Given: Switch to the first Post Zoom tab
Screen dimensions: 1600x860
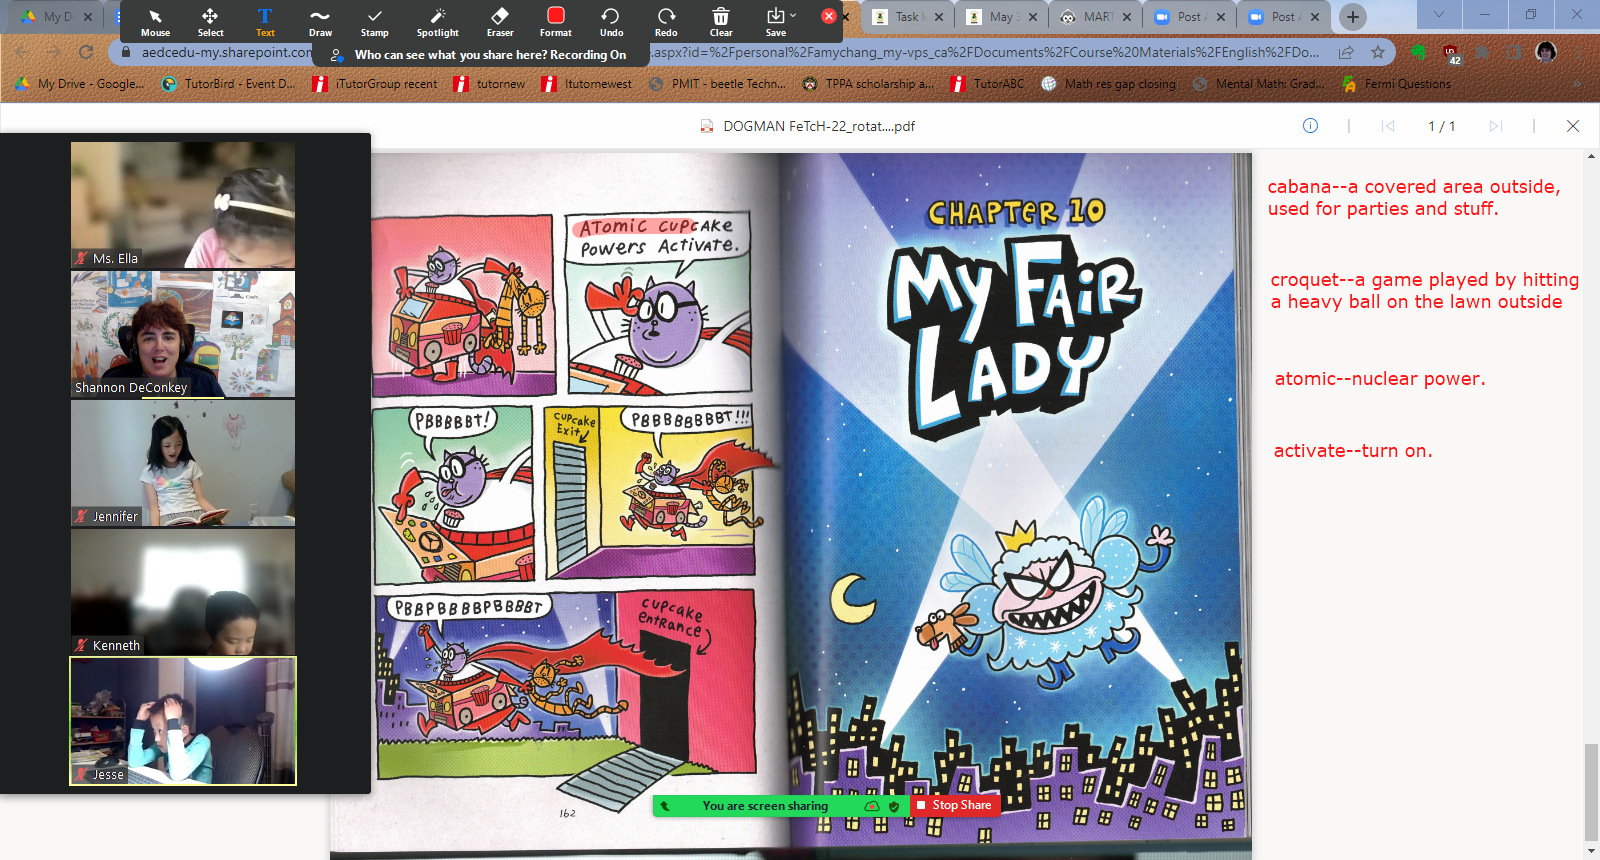Looking at the screenshot, I should pos(1189,17).
